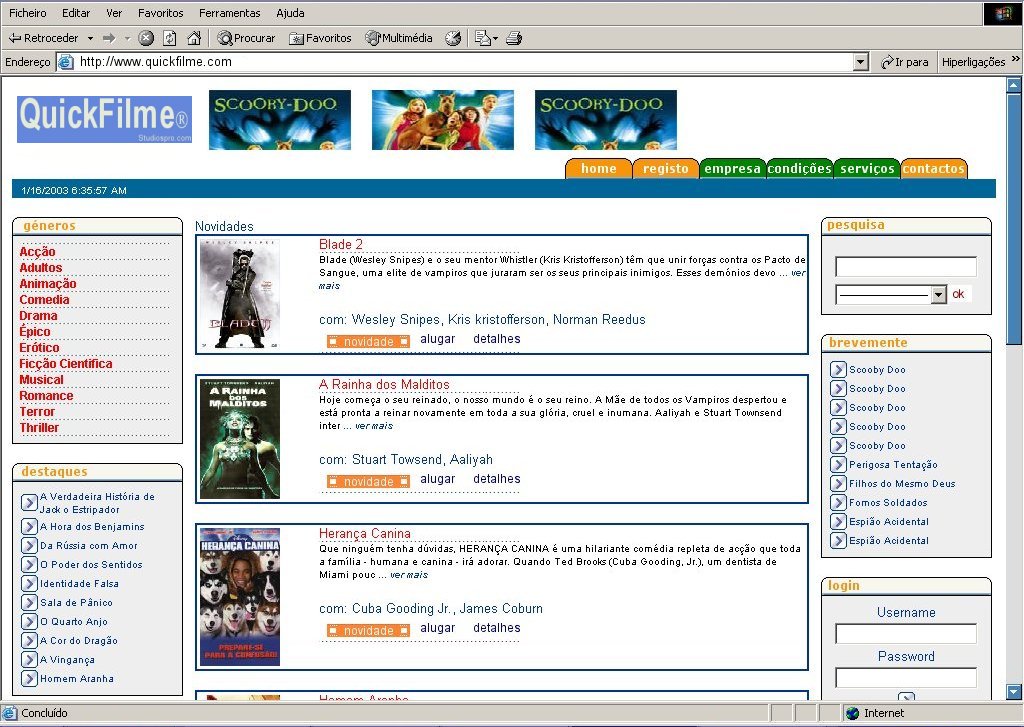The height and width of the screenshot is (727, 1024).
Task: Expand the search category dropdown in pesquisa
Action: coord(938,295)
